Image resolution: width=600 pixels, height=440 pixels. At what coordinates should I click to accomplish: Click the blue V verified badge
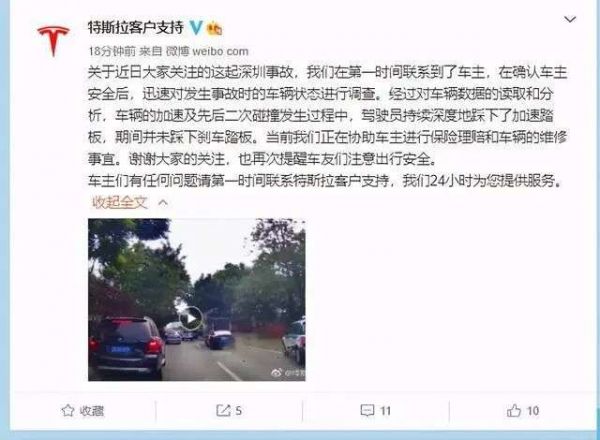pos(196,28)
